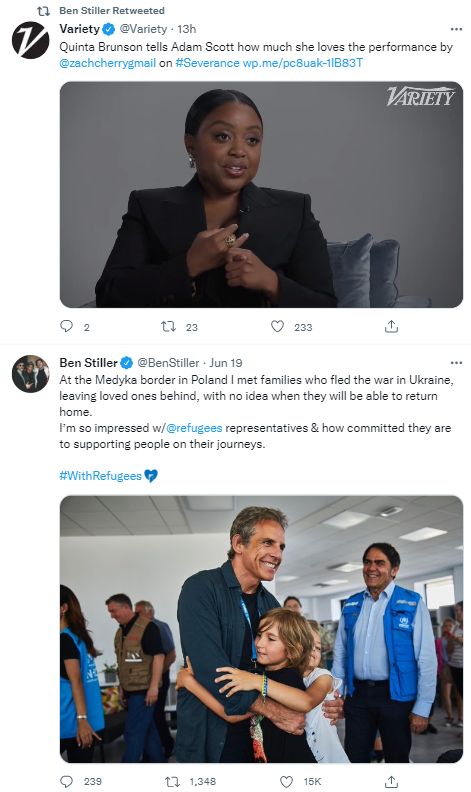
Task: Reply to the Variety tweet
Action: coord(67,326)
